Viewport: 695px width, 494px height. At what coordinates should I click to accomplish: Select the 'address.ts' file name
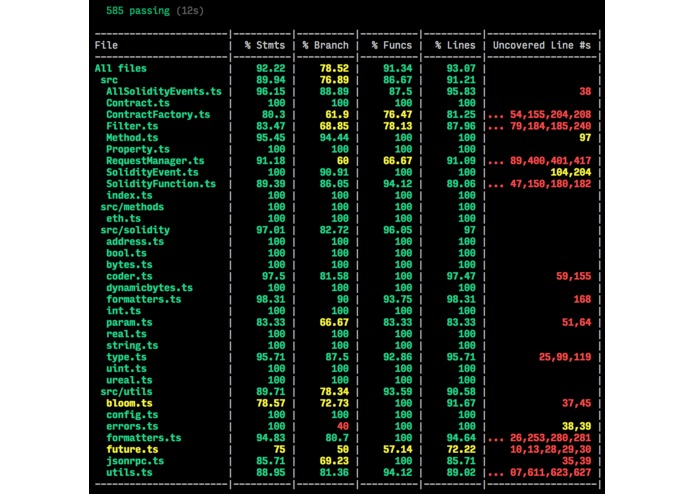(x=135, y=241)
